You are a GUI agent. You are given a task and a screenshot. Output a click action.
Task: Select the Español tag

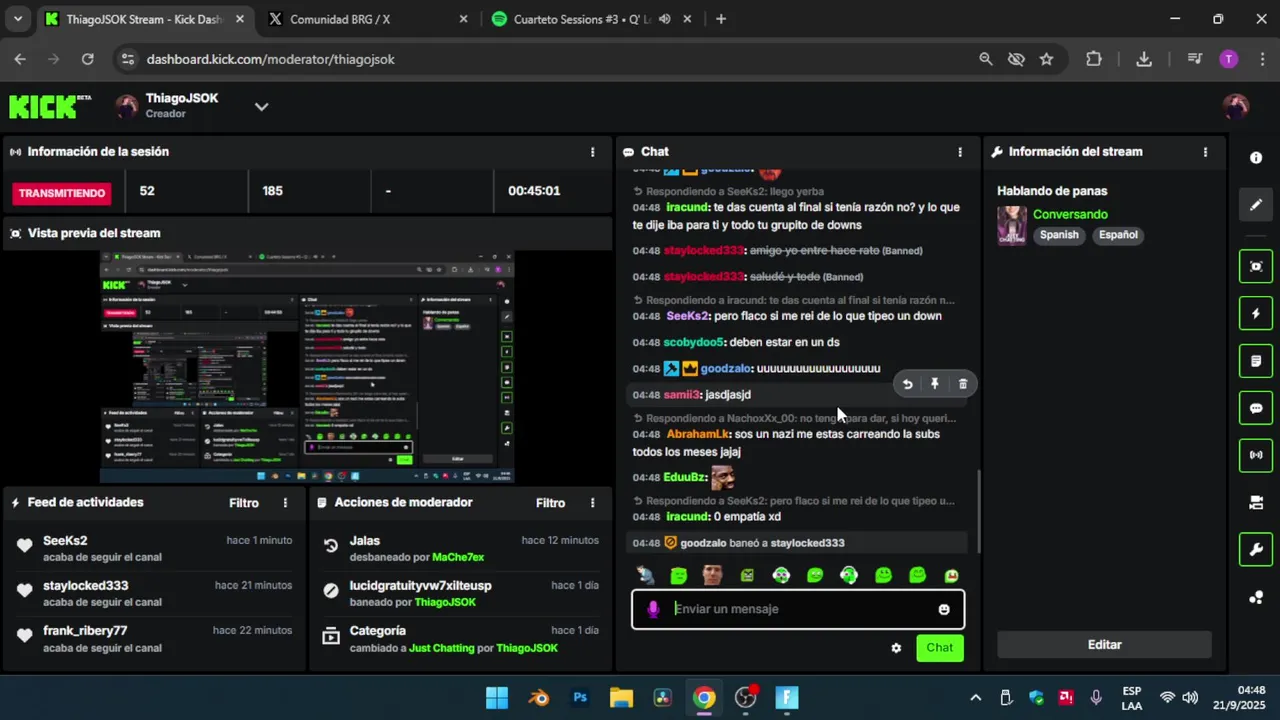[1118, 235]
